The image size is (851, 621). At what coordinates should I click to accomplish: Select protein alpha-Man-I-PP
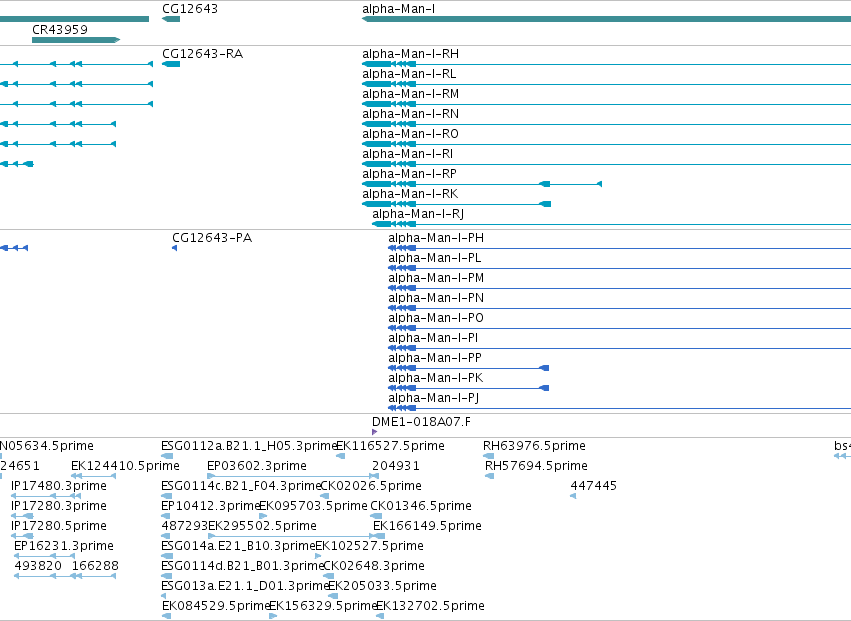[x=435, y=358]
